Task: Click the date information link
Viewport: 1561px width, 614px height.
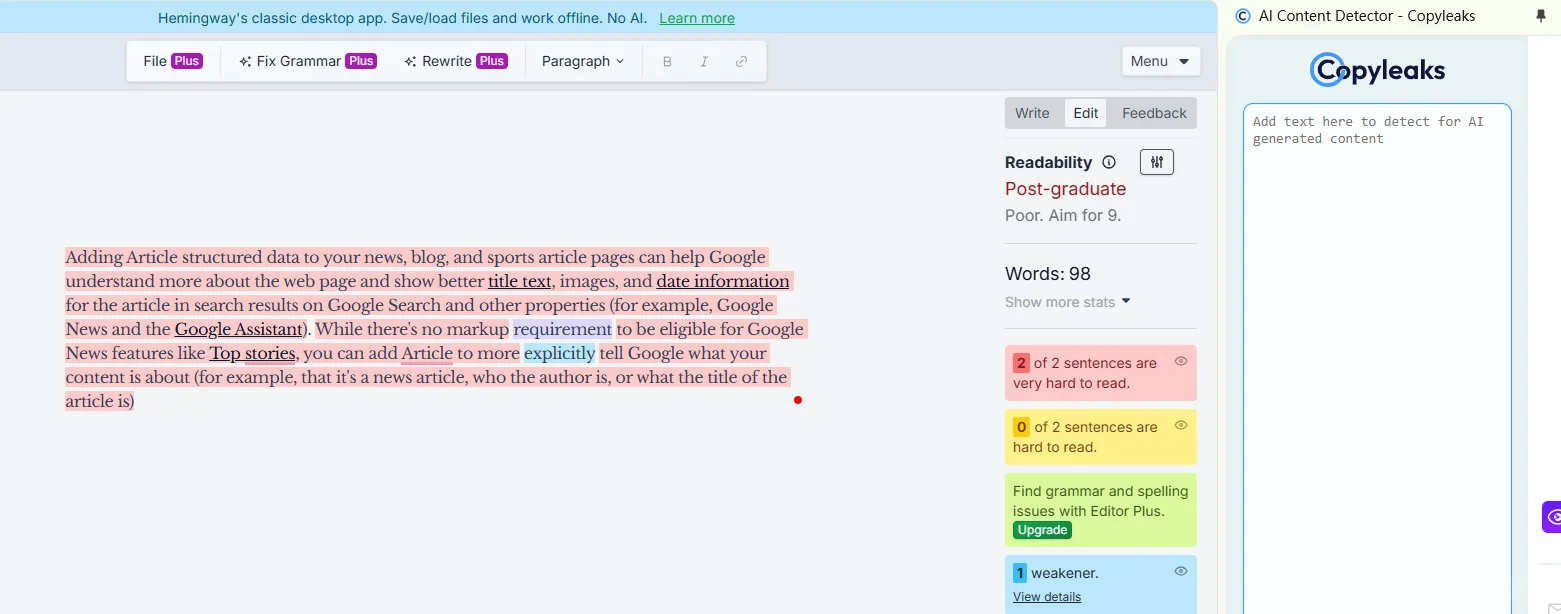Action: 723,281
